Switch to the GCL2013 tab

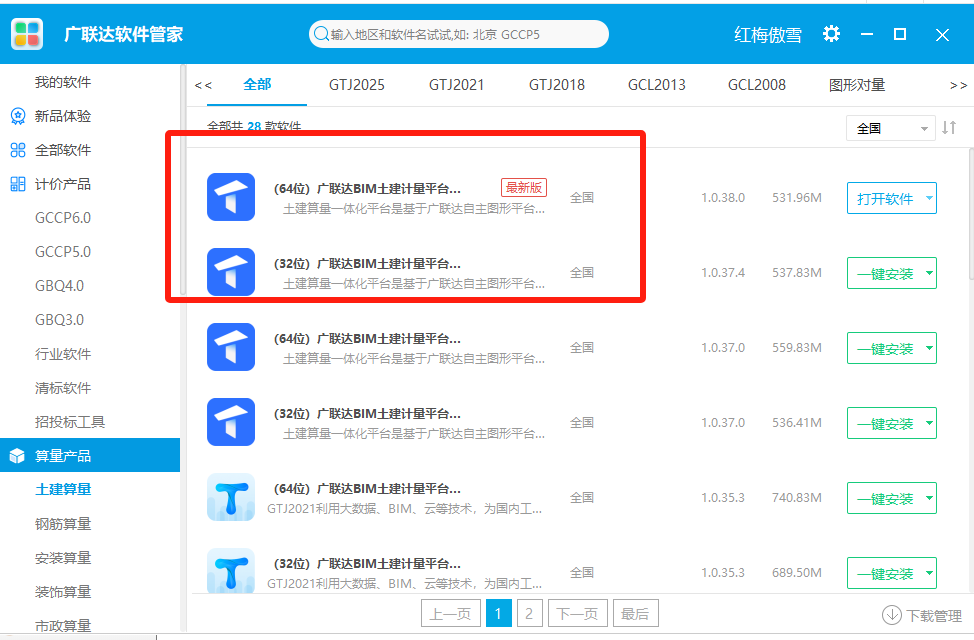657,85
